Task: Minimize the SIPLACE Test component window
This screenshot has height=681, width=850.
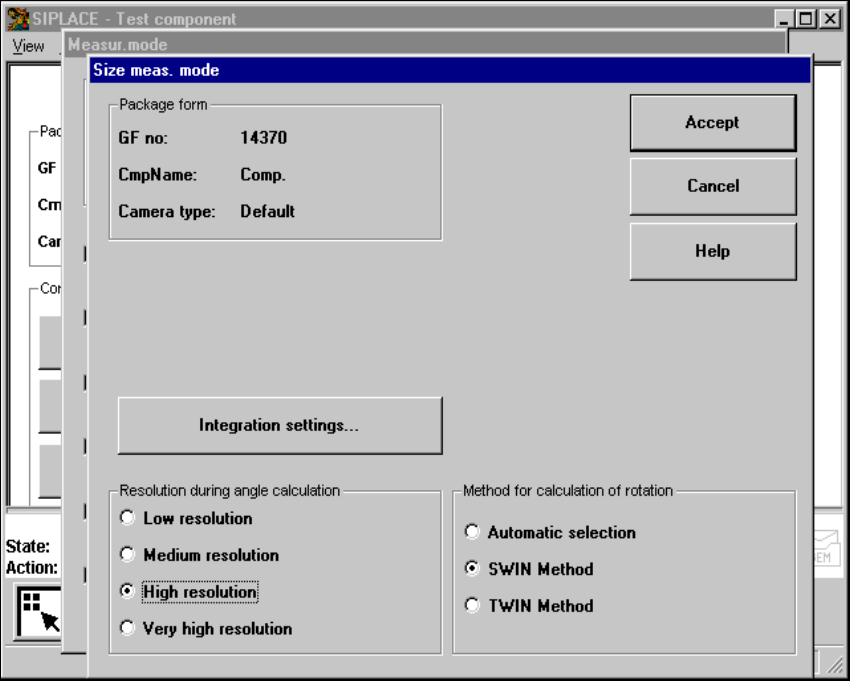Action: (x=784, y=20)
